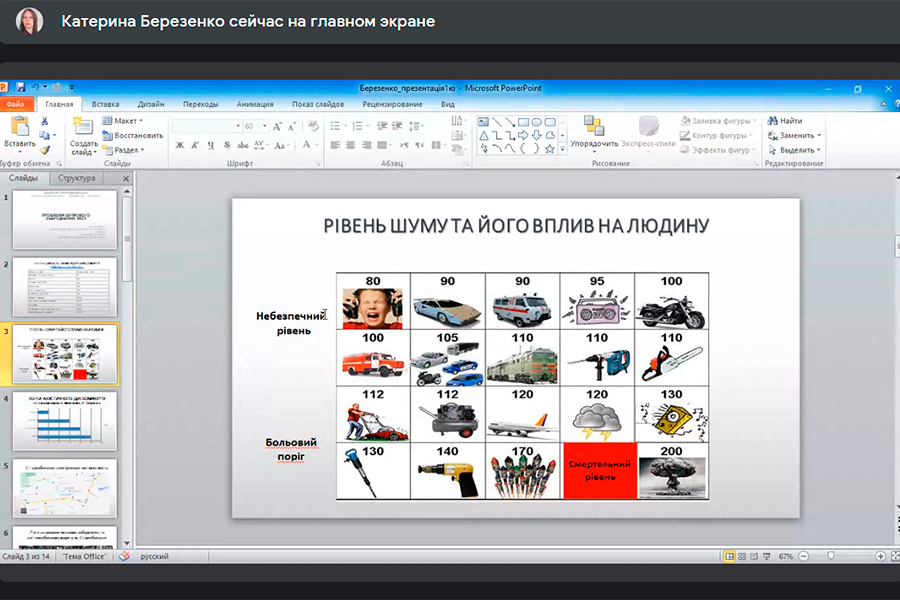The height and width of the screenshot is (600, 900).
Task: Click the spell check icon in status bar
Action: pyautogui.click(x=125, y=556)
